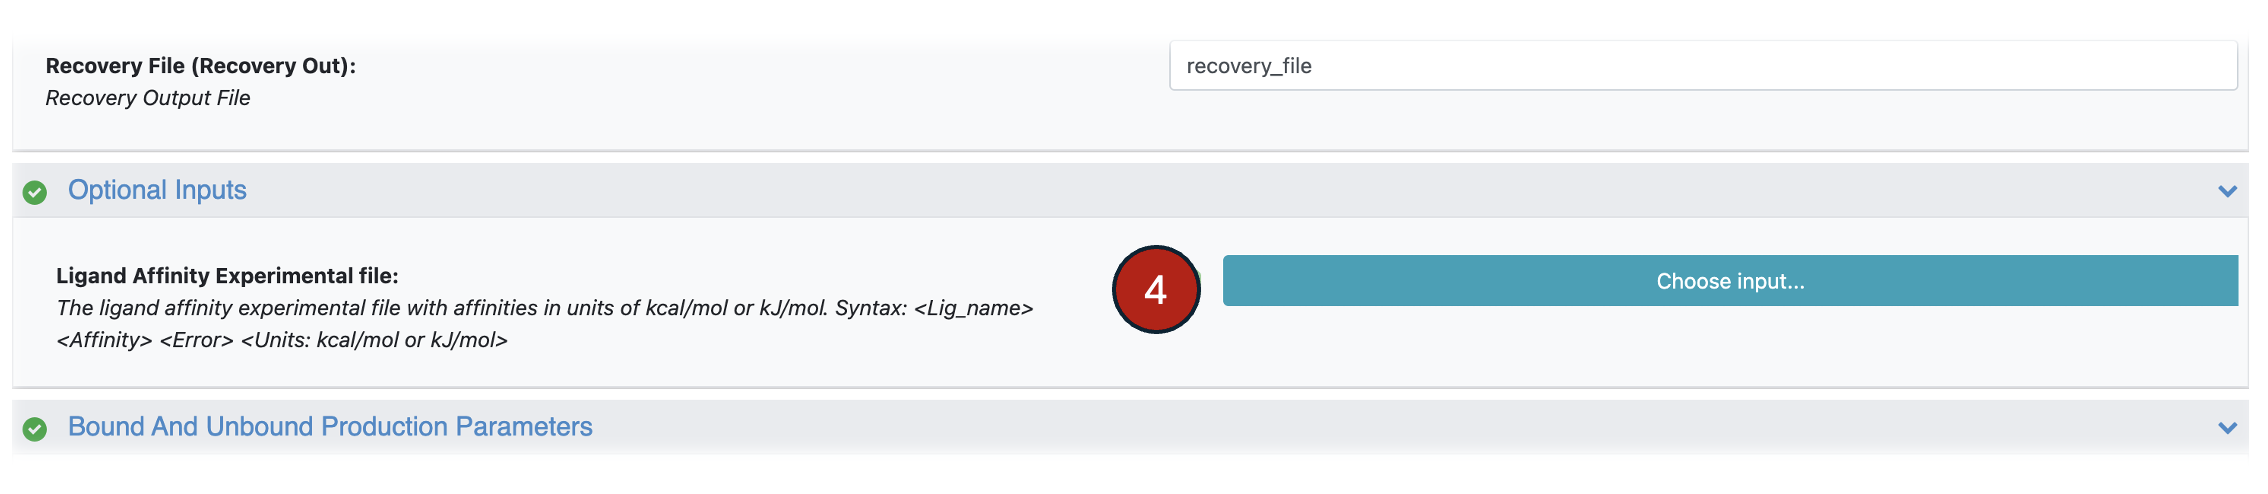Expand Bound And Unbound Production Parameters via chevron
This screenshot has height=494, width=2268.
point(2227,428)
